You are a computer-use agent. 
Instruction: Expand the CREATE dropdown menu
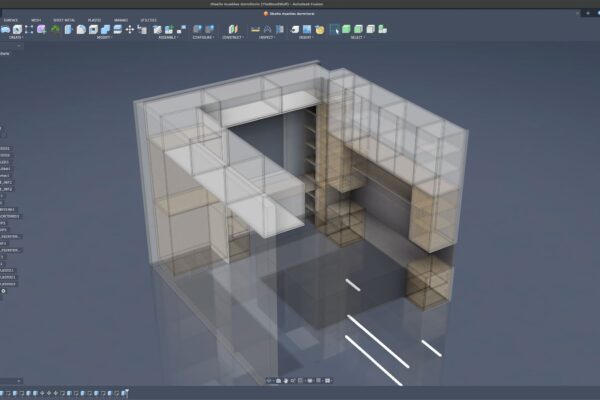coord(16,38)
